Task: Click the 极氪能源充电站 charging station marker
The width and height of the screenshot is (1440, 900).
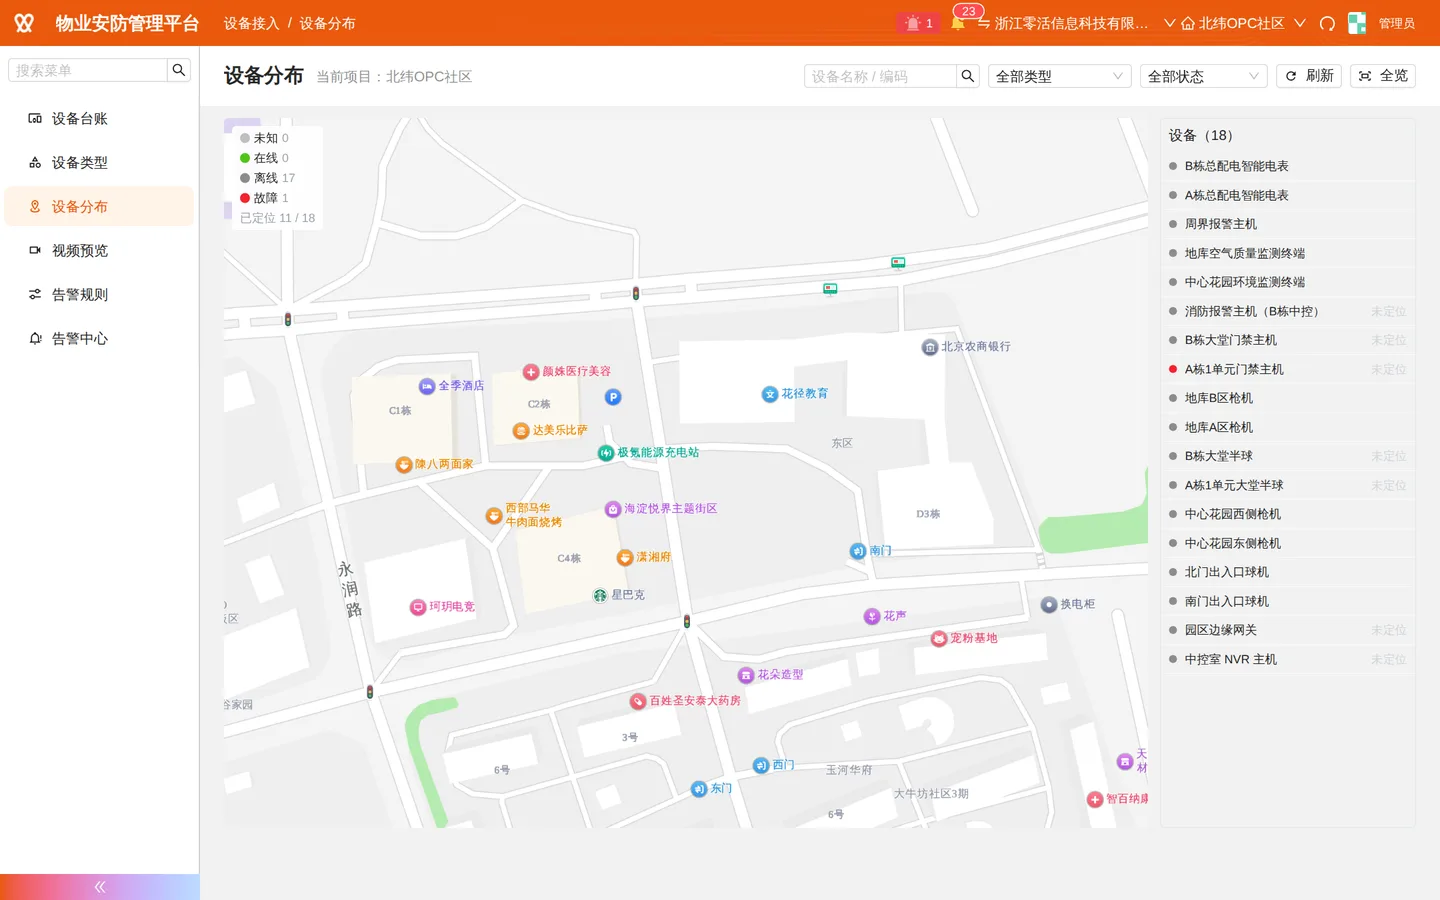Action: click(606, 453)
